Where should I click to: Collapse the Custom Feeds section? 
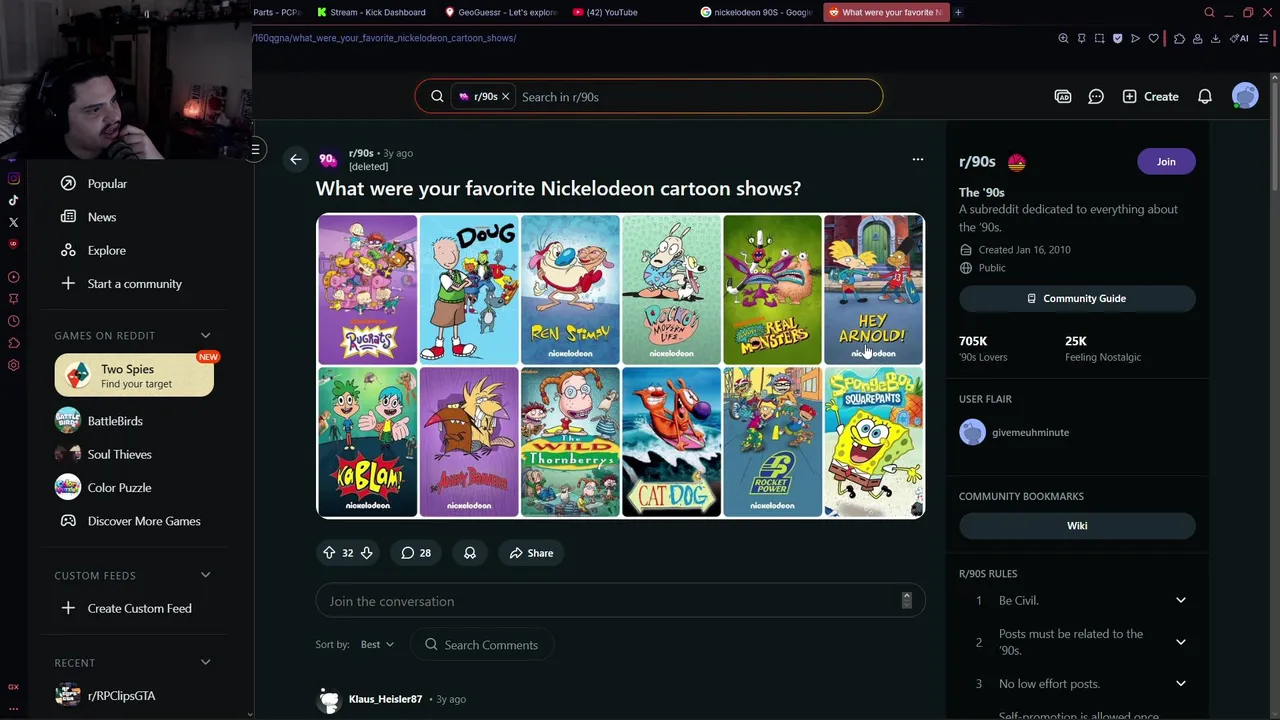tap(205, 575)
